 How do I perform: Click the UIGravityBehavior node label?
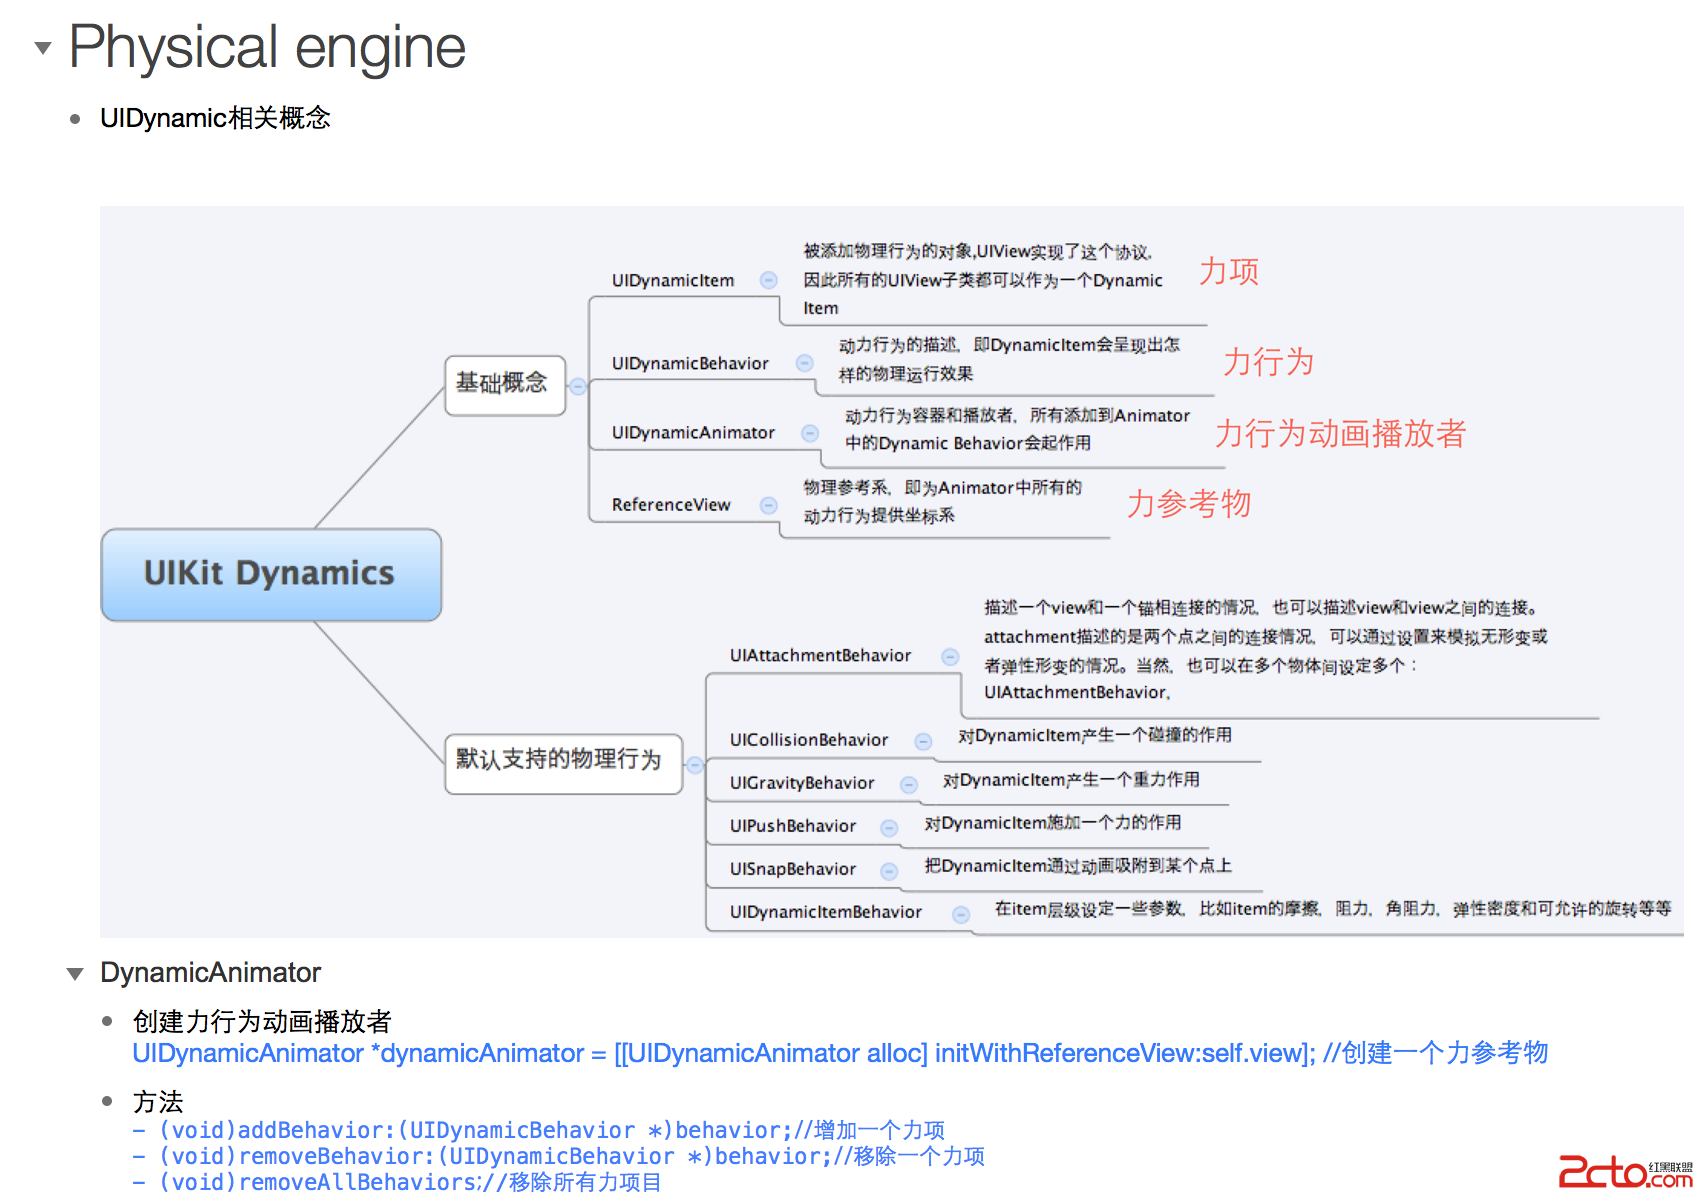tap(801, 783)
